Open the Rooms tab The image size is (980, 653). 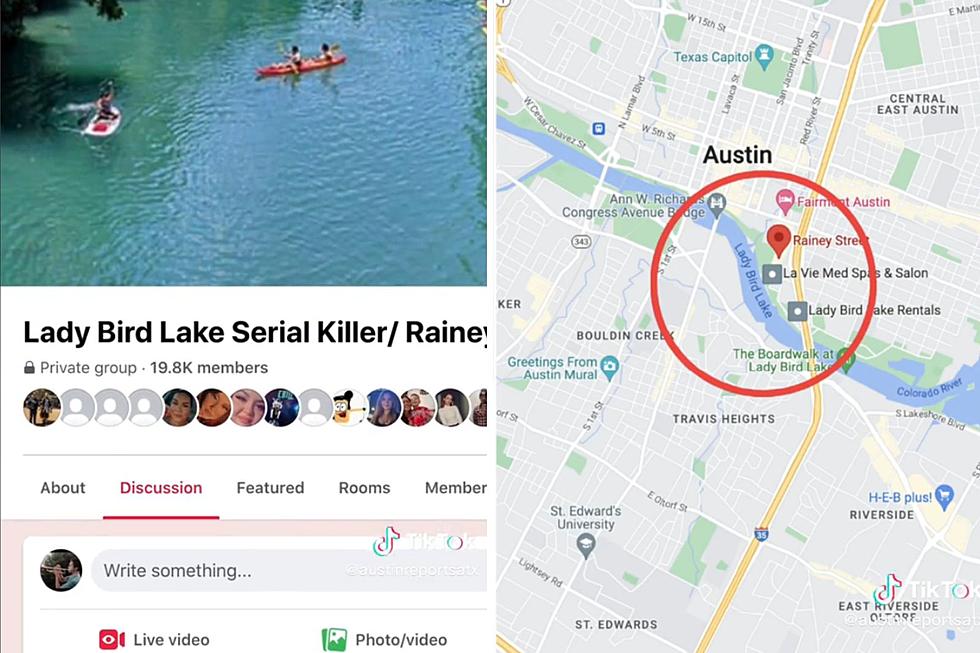pos(364,487)
